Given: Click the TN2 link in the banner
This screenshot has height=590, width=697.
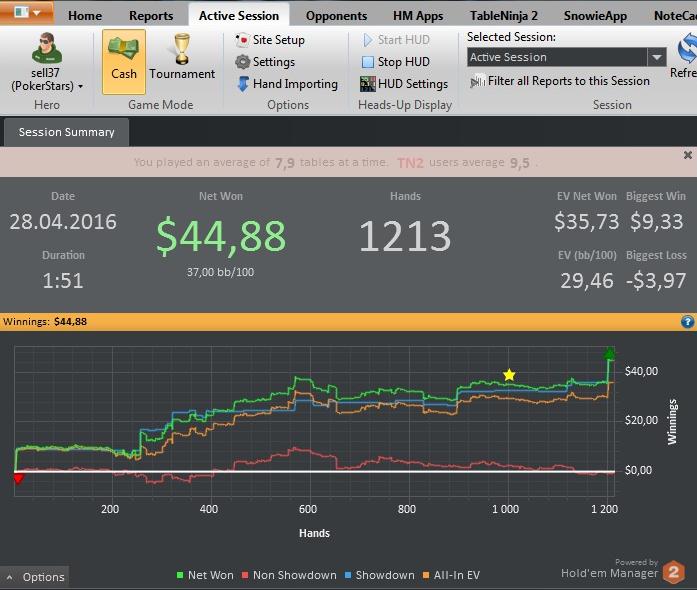Looking at the screenshot, I should click(410, 163).
